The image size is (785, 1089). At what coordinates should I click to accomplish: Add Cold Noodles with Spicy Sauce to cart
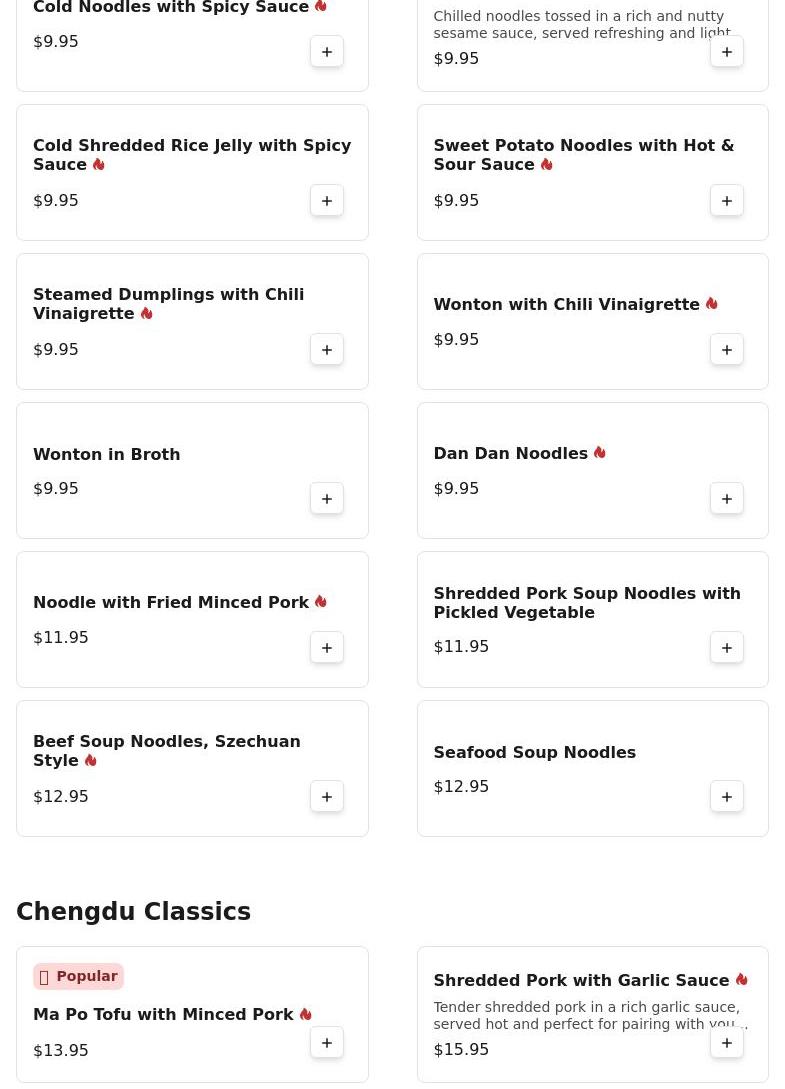click(327, 52)
